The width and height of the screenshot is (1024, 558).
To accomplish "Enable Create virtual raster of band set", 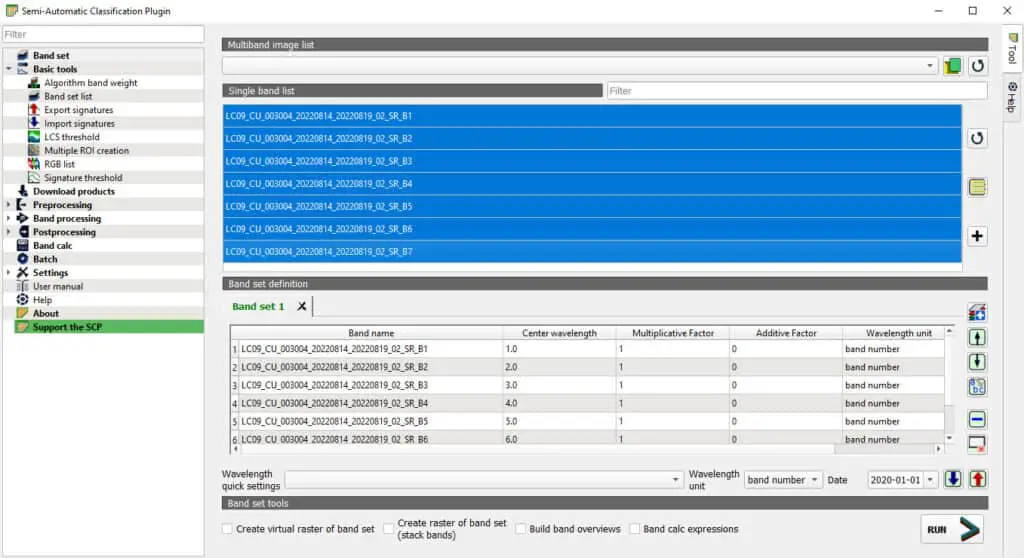I will tap(227, 529).
